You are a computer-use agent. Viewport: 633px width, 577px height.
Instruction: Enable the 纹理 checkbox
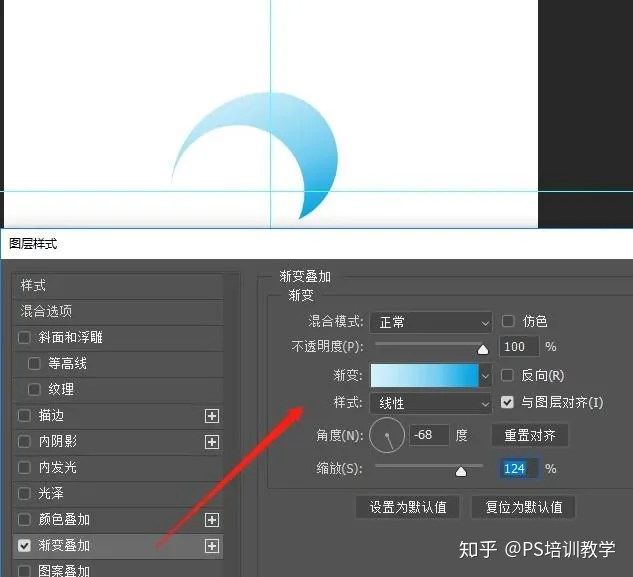click(x=34, y=389)
